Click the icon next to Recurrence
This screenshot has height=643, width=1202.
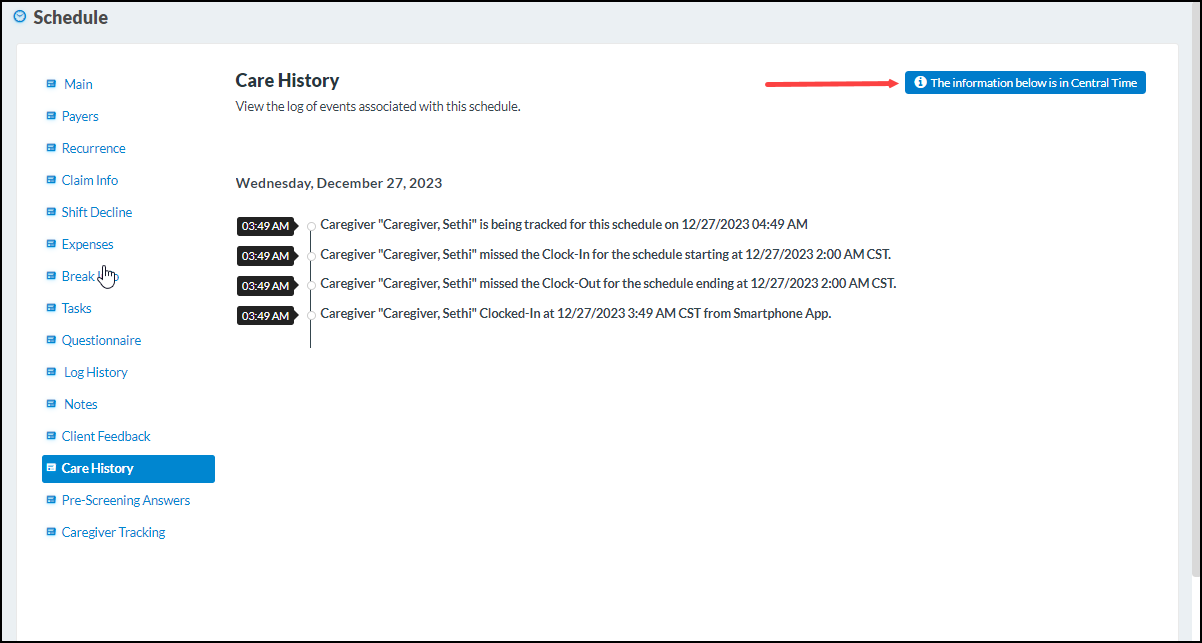(x=52, y=148)
